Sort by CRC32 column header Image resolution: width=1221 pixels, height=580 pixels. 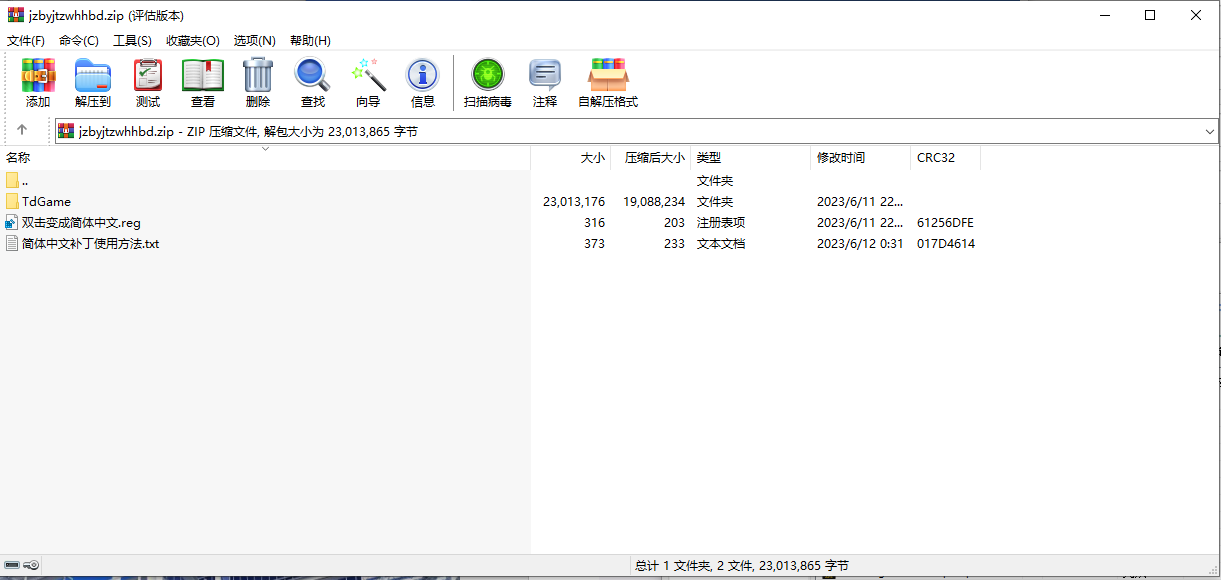pos(945,157)
